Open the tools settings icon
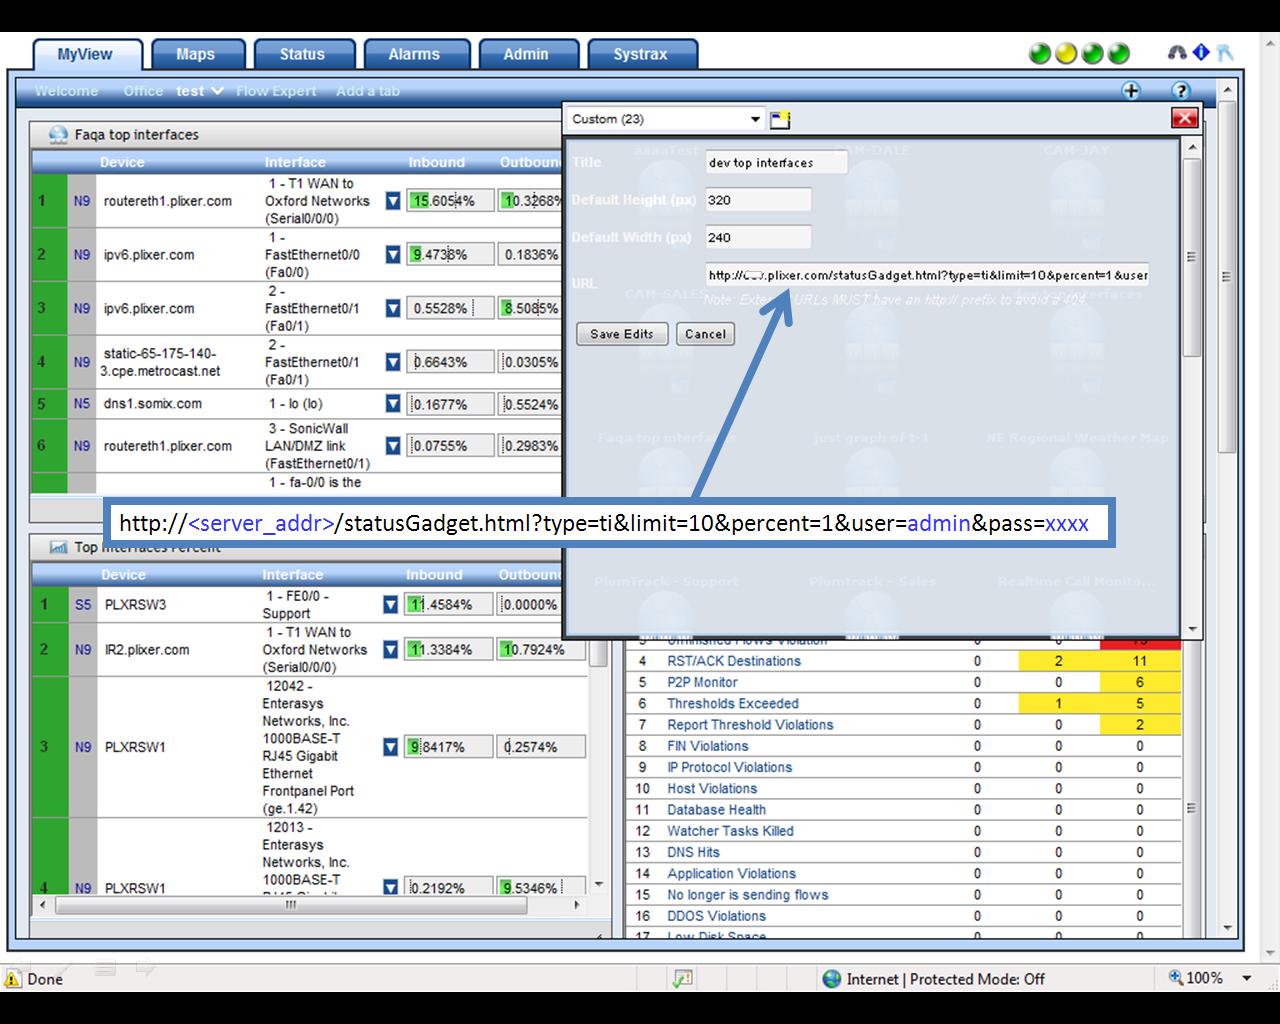 pos(1225,53)
